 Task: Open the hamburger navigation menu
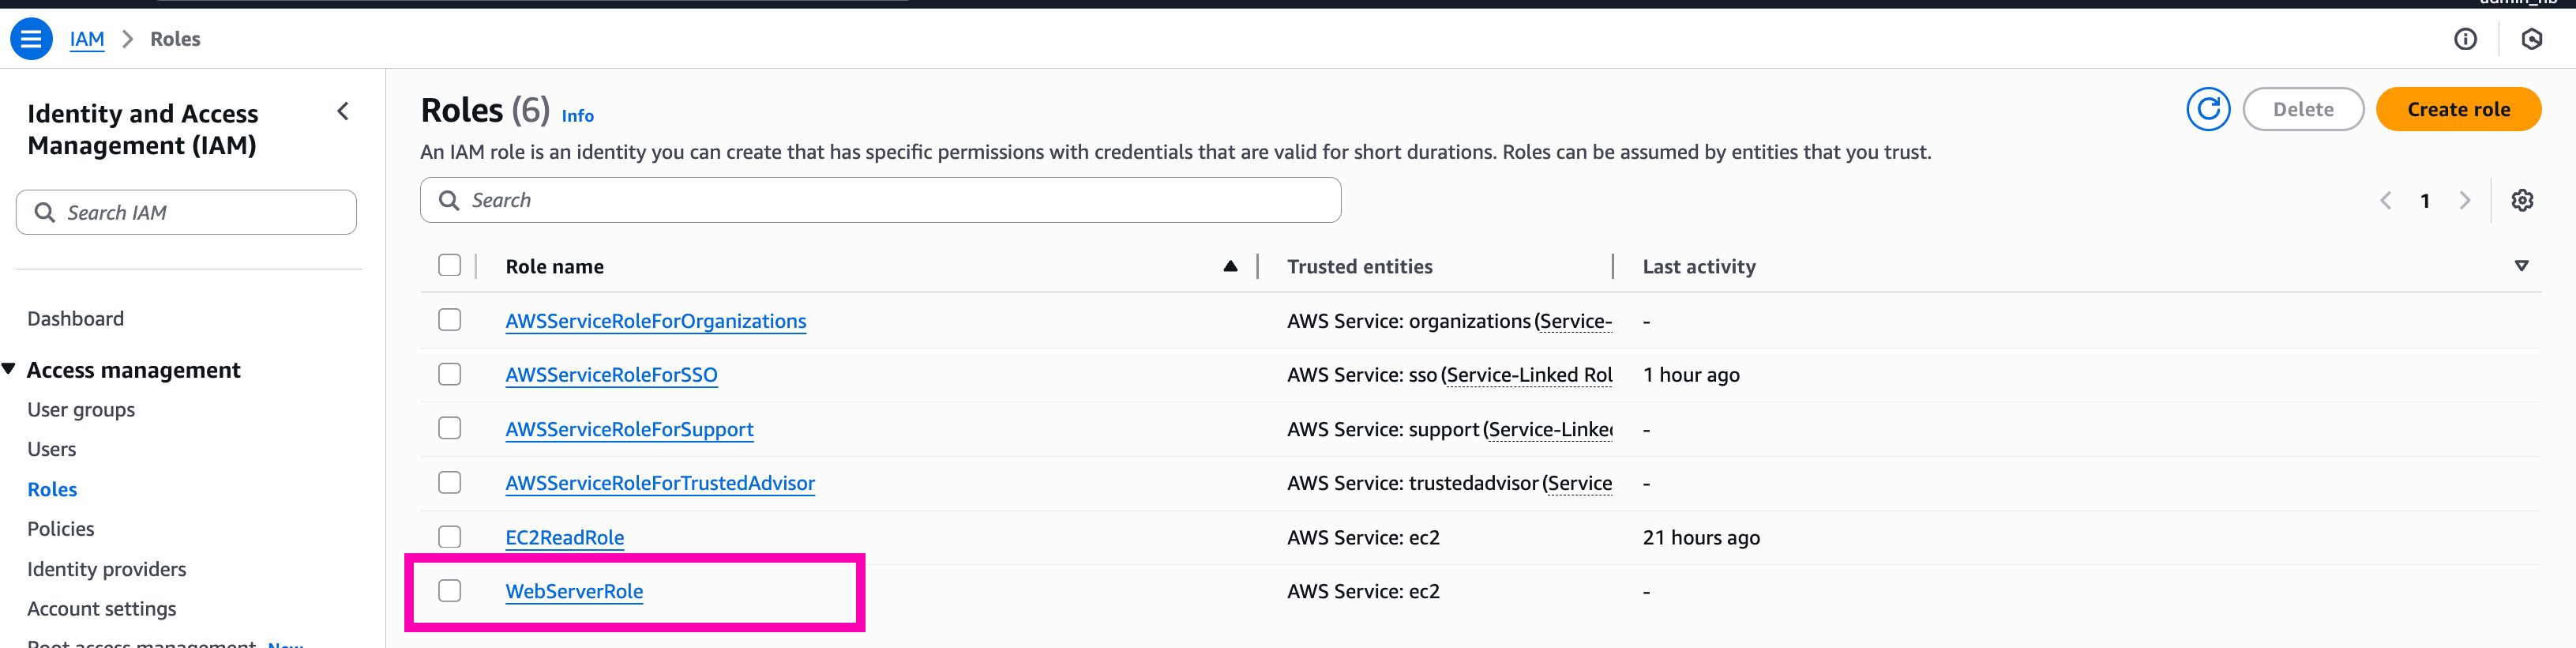click(31, 39)
